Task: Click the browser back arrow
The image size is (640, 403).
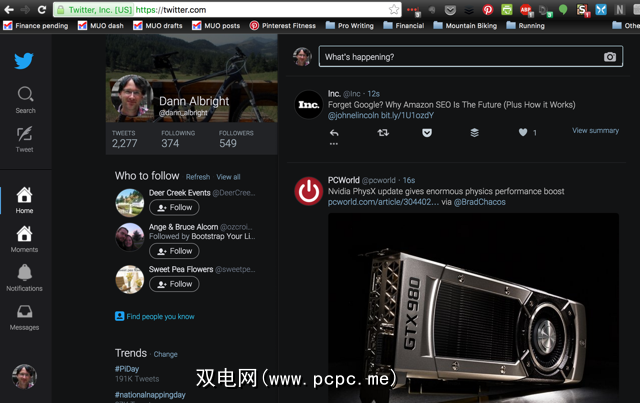Action: 9,9
